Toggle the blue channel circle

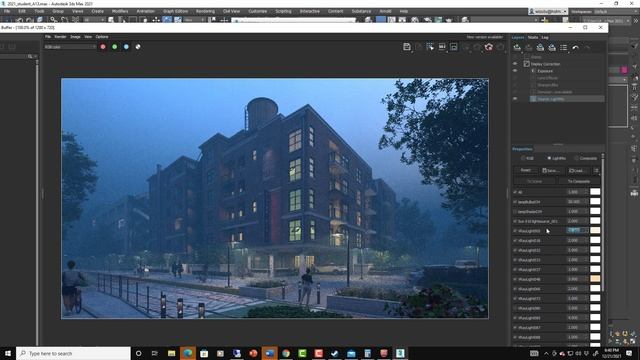click(x=126, y=47)
